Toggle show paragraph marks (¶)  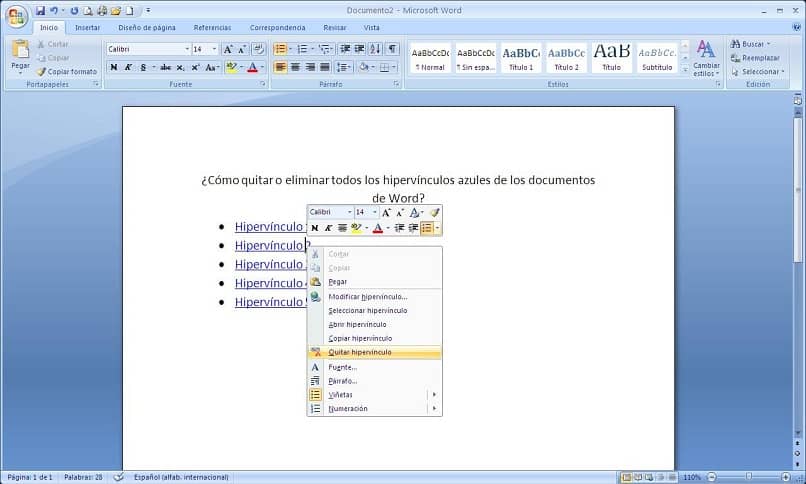pos(392,49)
